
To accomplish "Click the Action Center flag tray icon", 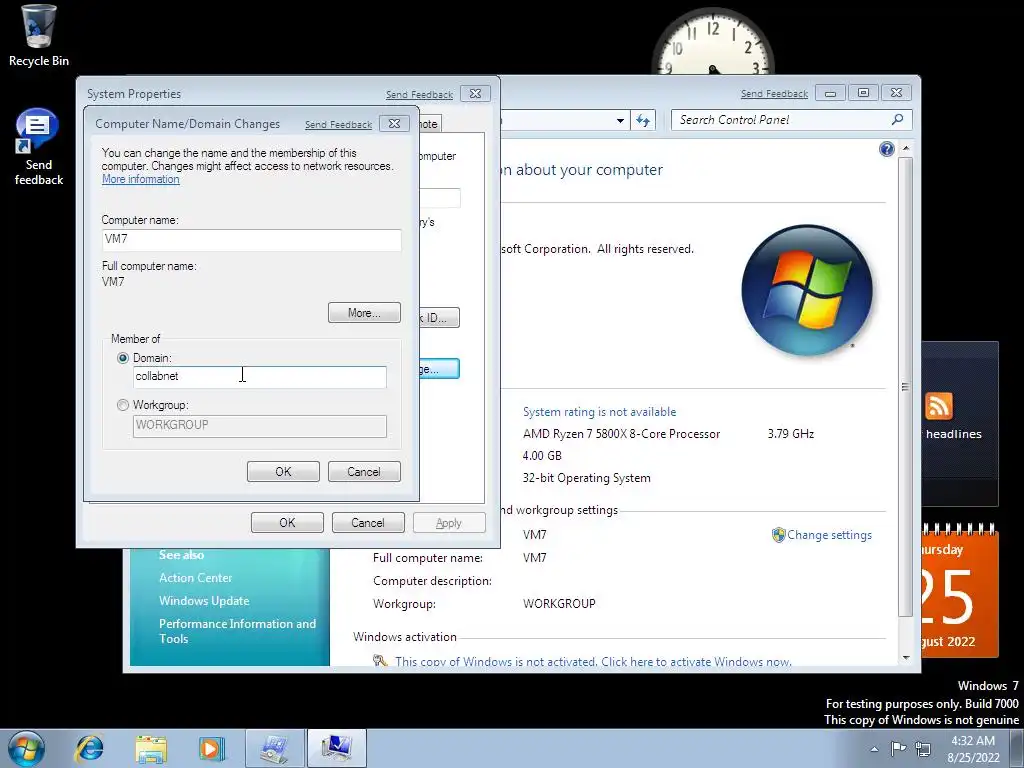I will [x=899, y=748].
